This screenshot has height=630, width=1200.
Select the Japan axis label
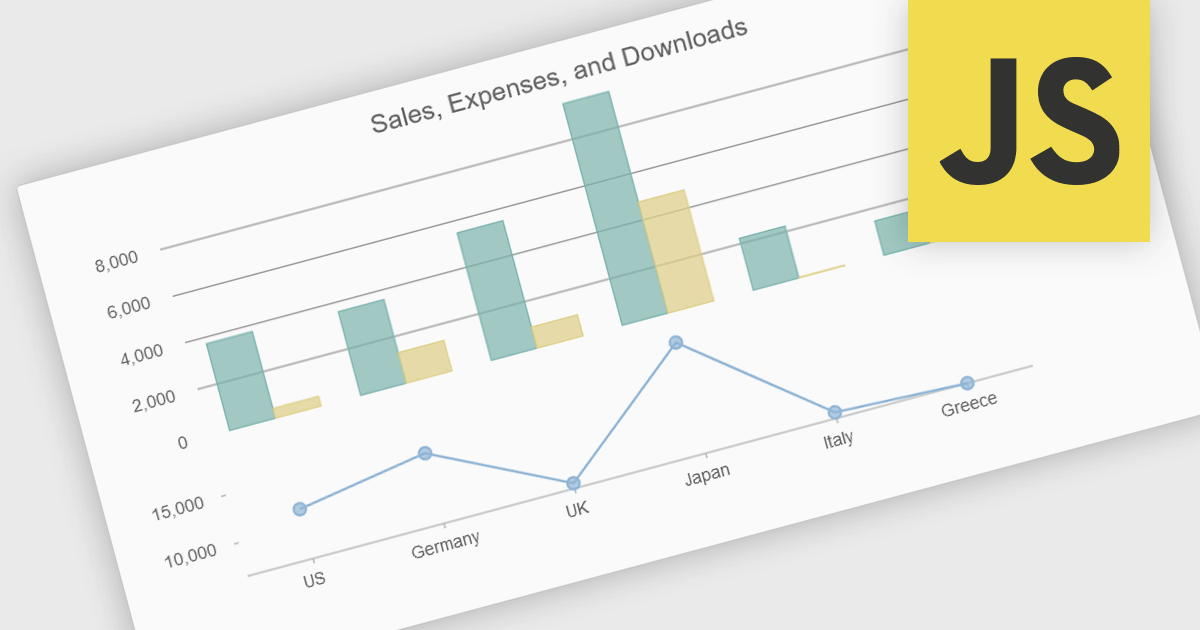point(709,477)
